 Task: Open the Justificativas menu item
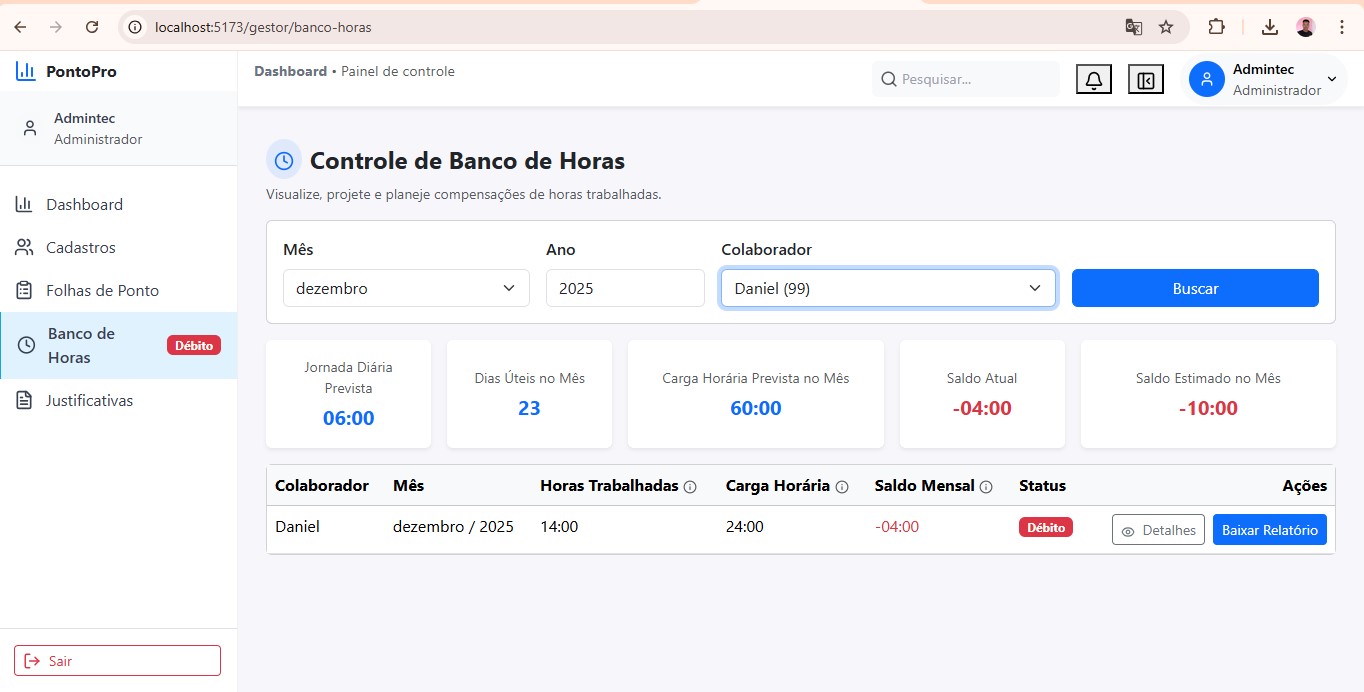pos(90,400)
